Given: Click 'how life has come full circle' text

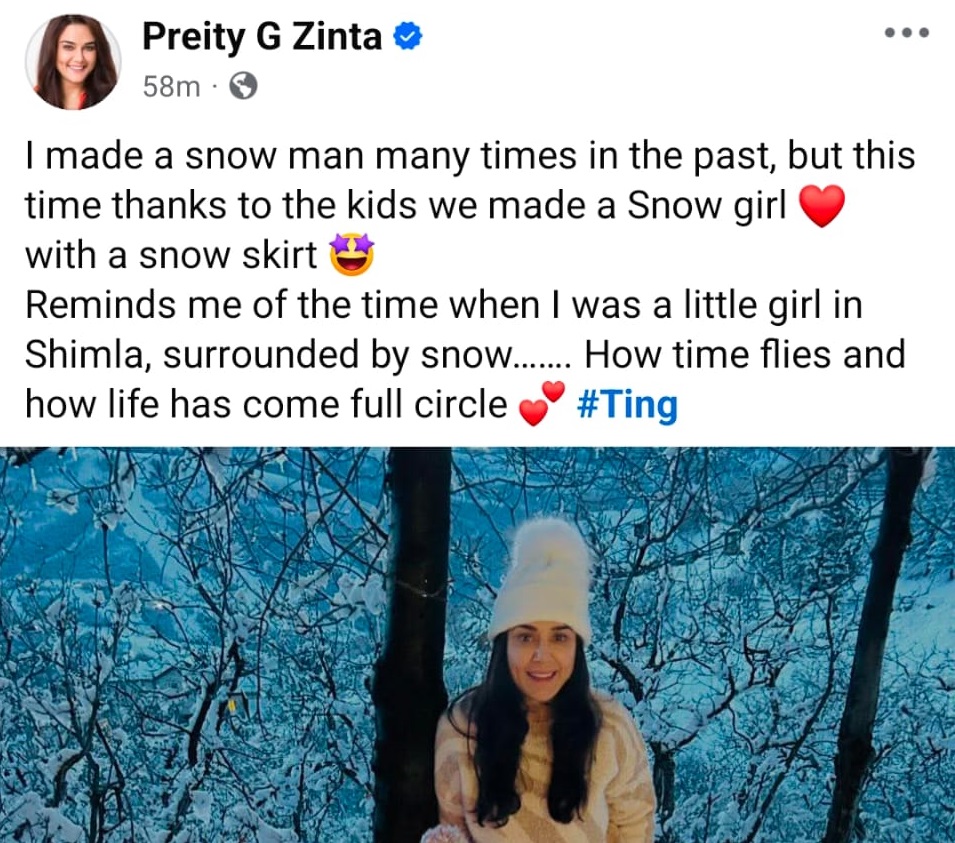Looking at the screenshot, I should click(x=266, y=405).
